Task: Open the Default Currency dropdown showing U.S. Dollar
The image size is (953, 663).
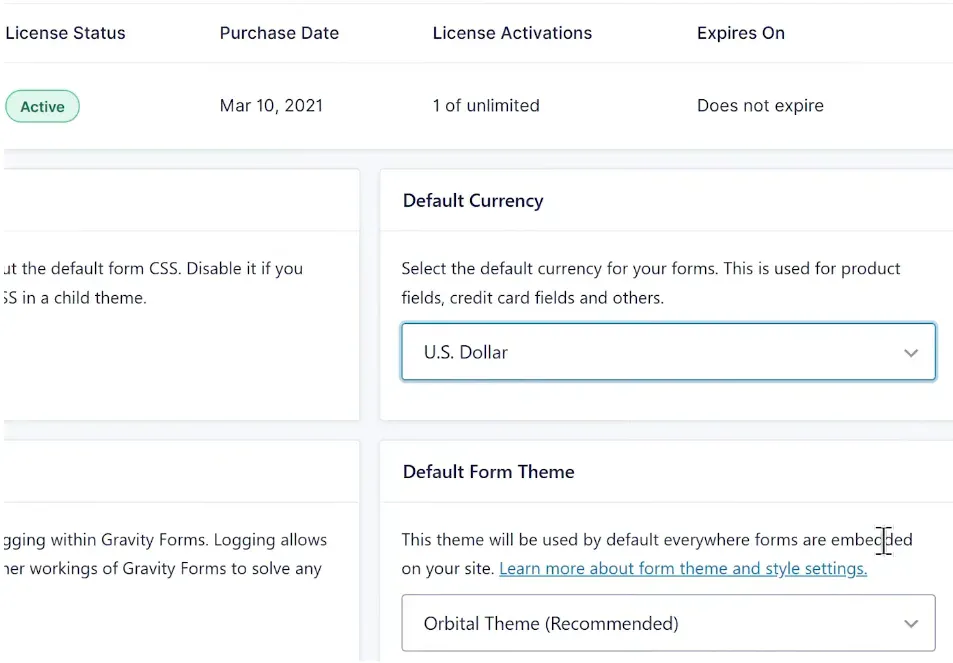Action: tap(667, 352)
